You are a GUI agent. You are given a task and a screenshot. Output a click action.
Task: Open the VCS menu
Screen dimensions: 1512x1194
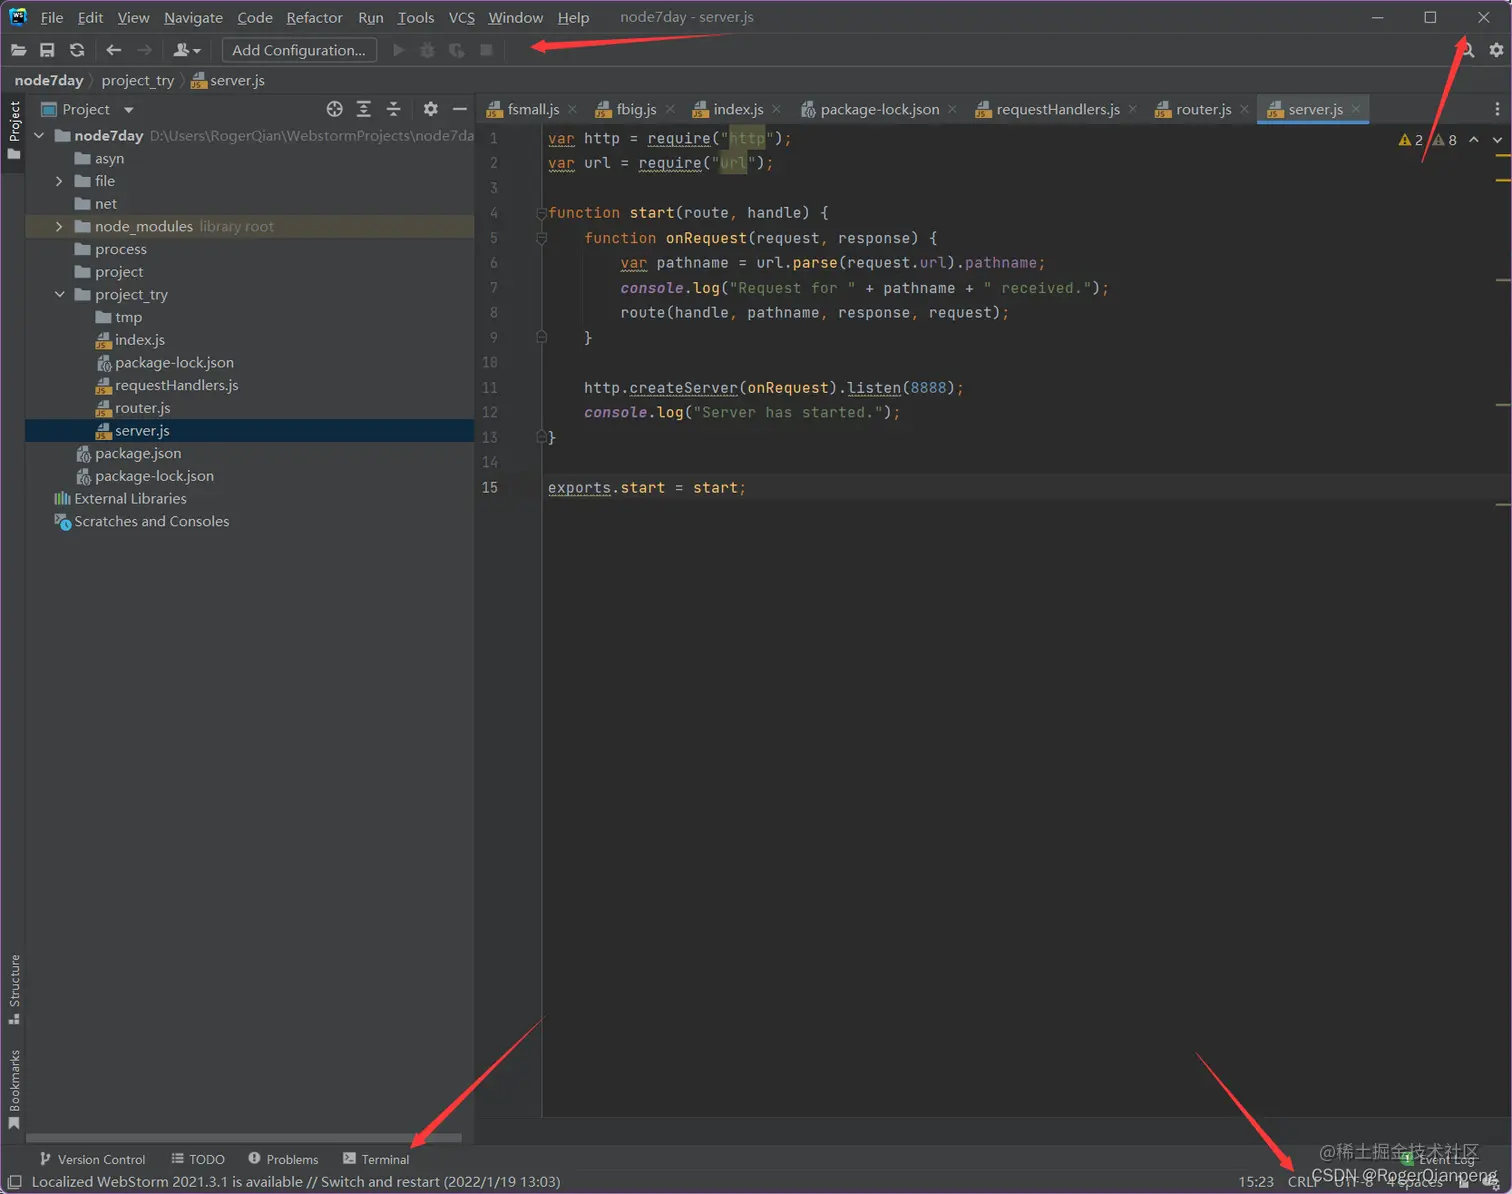point(461,17)
